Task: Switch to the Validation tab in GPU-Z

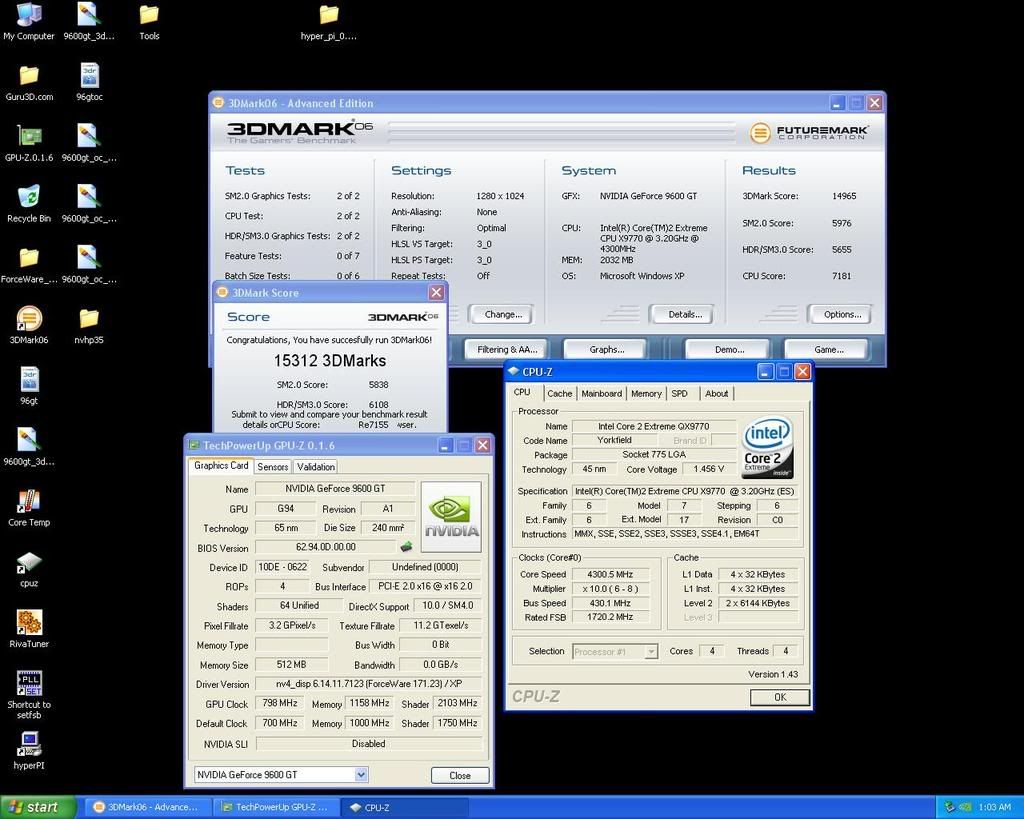Action: click(316, 466)
